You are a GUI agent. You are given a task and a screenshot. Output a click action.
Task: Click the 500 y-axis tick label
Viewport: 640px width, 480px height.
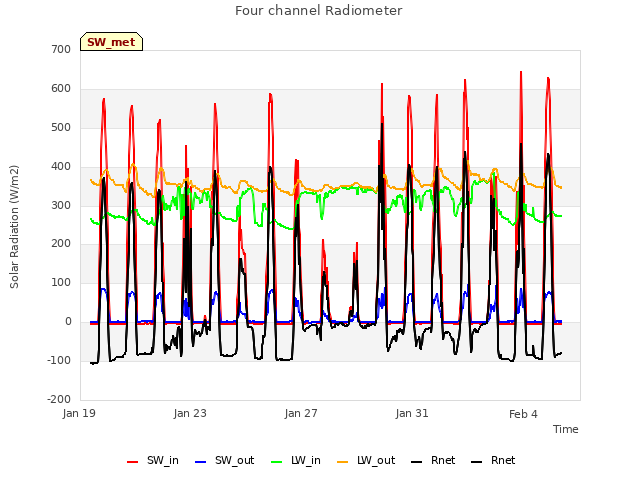61,127
